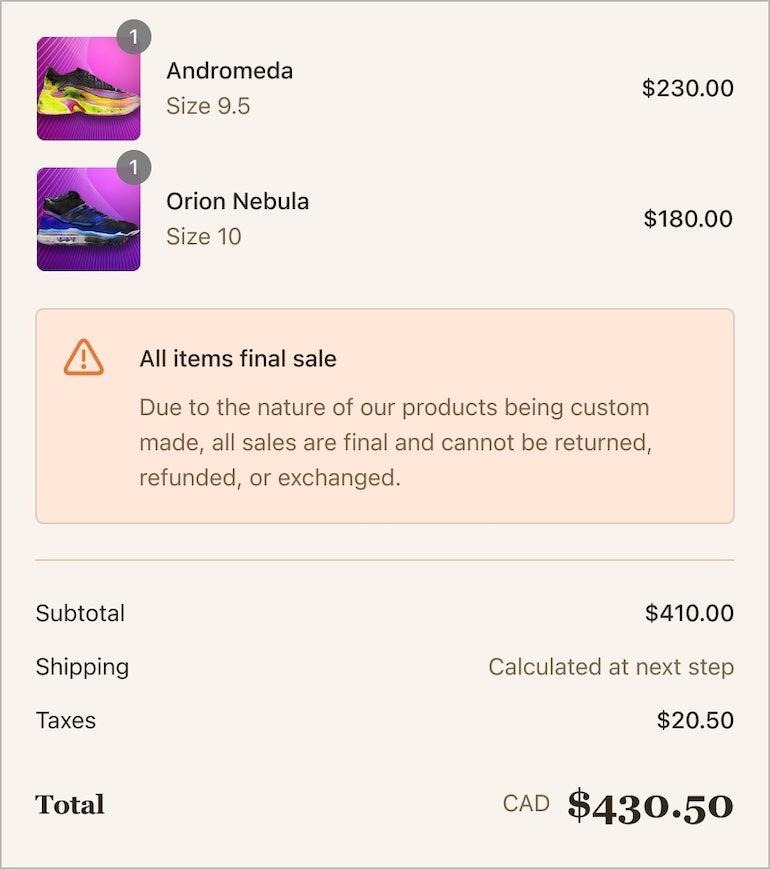Screen dimensions: 770x869
Task: Click the $430.50 total amount
Action: 650,805
